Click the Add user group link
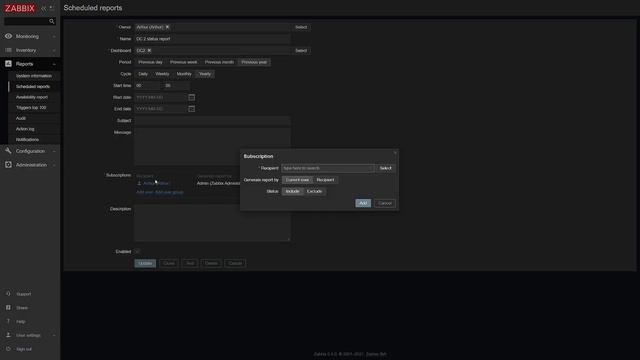 (169, 192)
